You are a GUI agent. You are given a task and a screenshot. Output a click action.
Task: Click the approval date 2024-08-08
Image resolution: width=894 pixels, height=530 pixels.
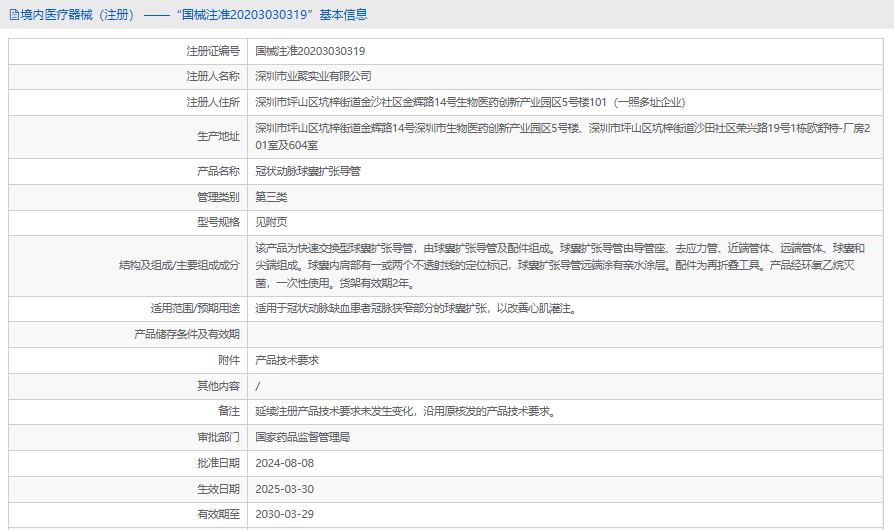click(285, 463)
